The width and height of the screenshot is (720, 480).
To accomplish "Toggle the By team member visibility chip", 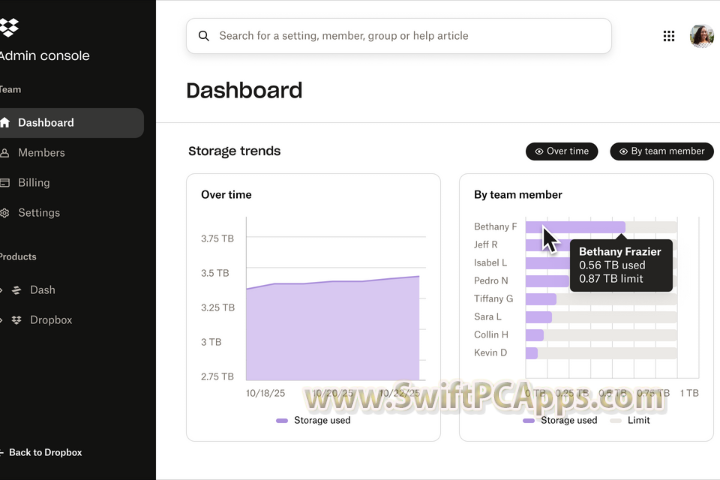I will [662, 151].
